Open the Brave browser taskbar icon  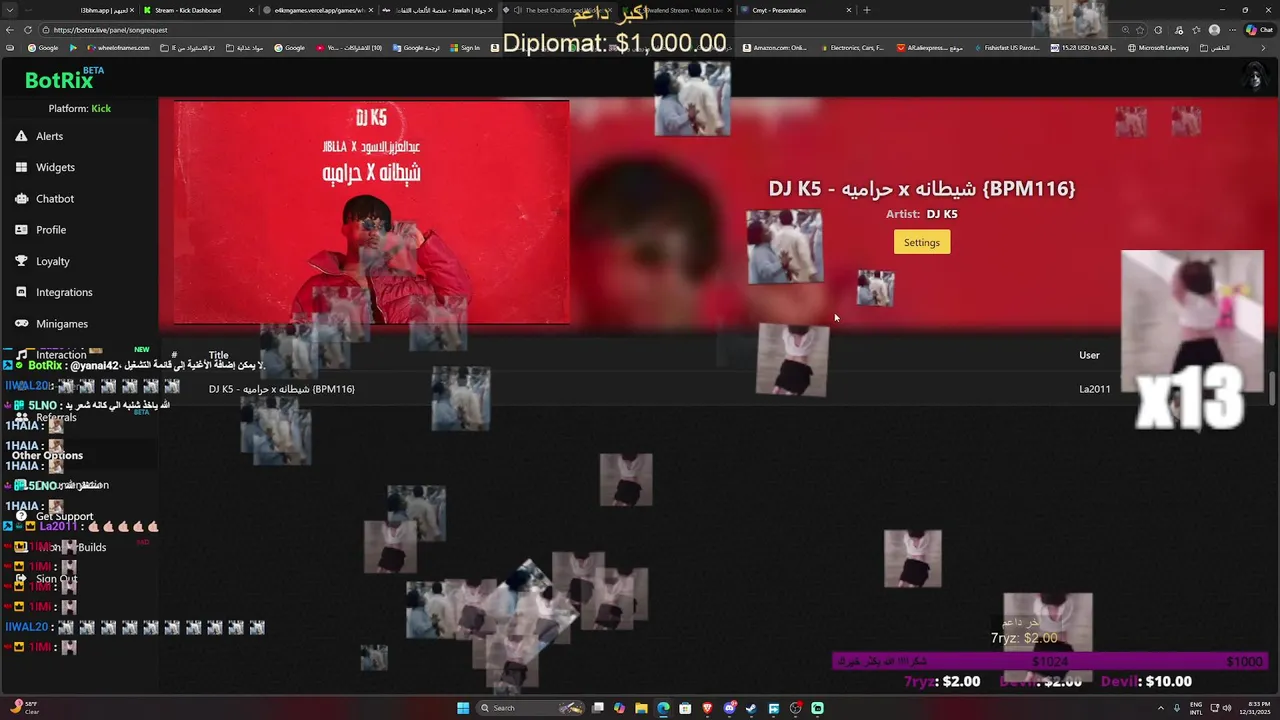[708, 708]
